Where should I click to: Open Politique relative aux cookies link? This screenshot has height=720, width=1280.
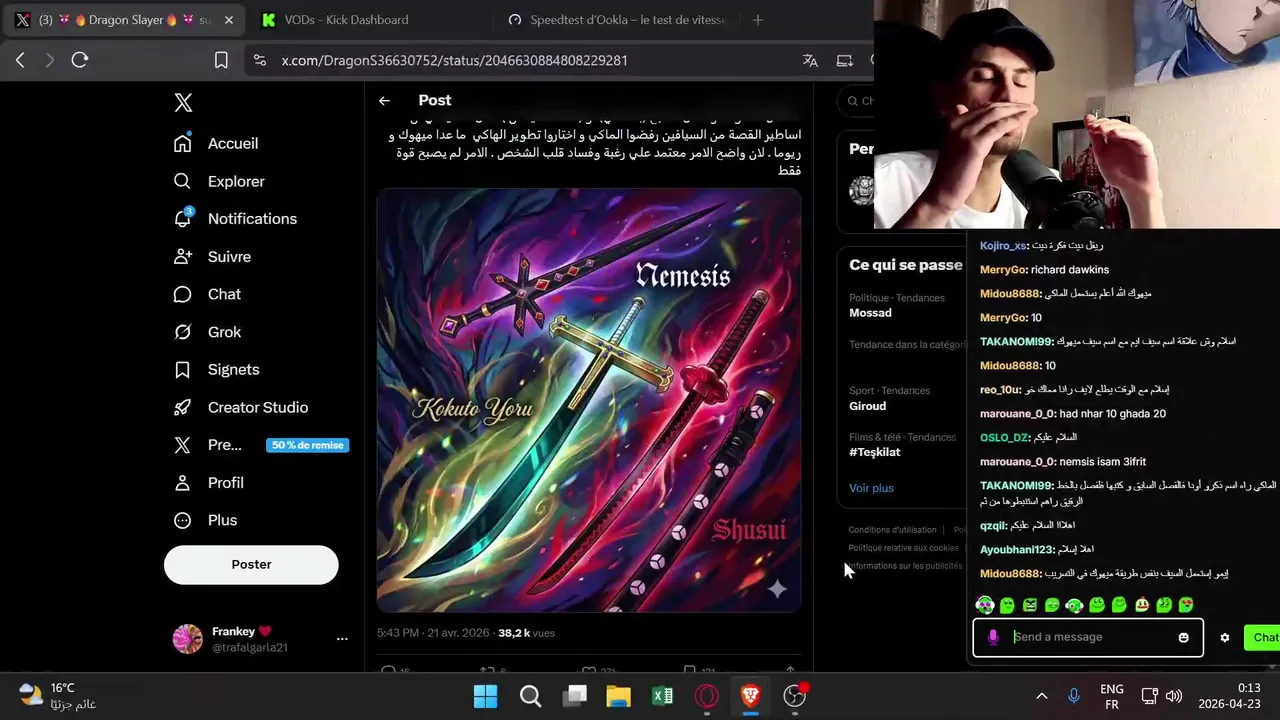click(904, 548)
